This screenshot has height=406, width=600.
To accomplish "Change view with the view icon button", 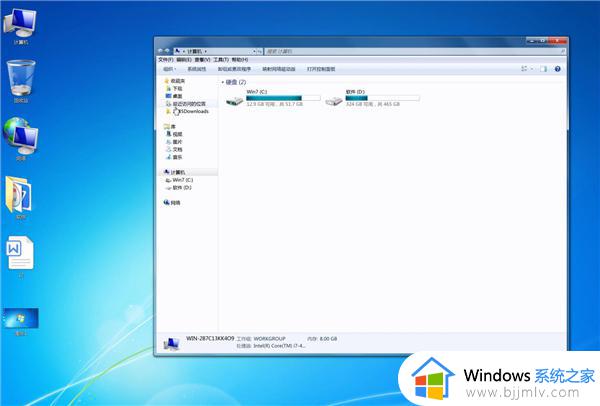I will (524, 69).
